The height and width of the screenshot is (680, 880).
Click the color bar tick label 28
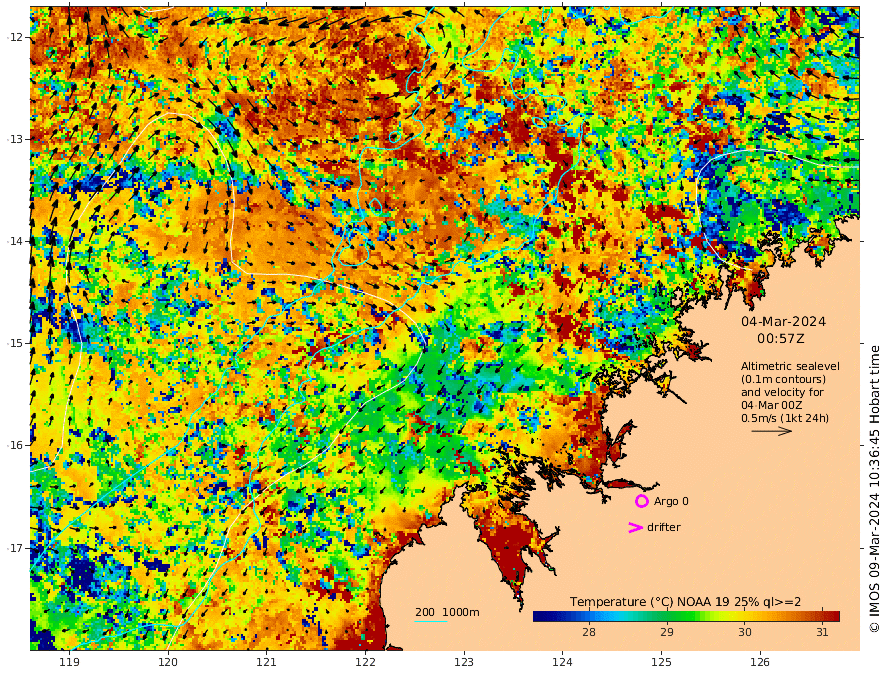(589, 632)
